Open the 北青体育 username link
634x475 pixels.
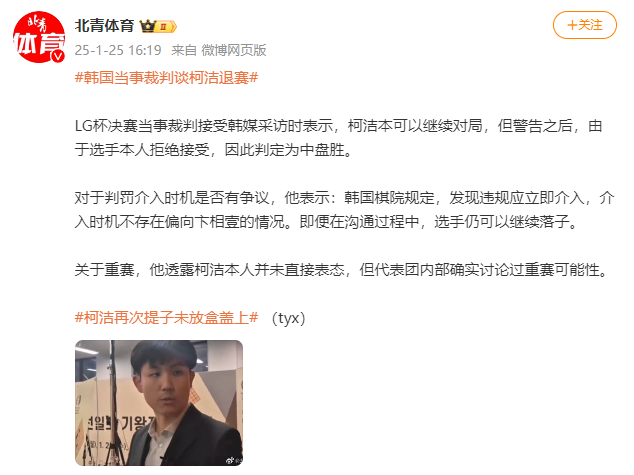pos(104,26)
